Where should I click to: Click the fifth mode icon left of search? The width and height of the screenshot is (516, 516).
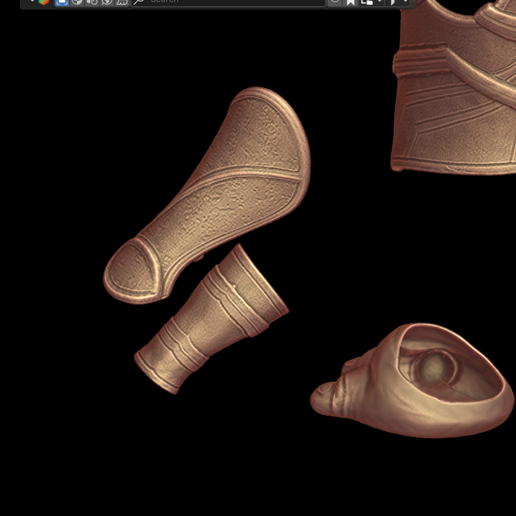122,2
